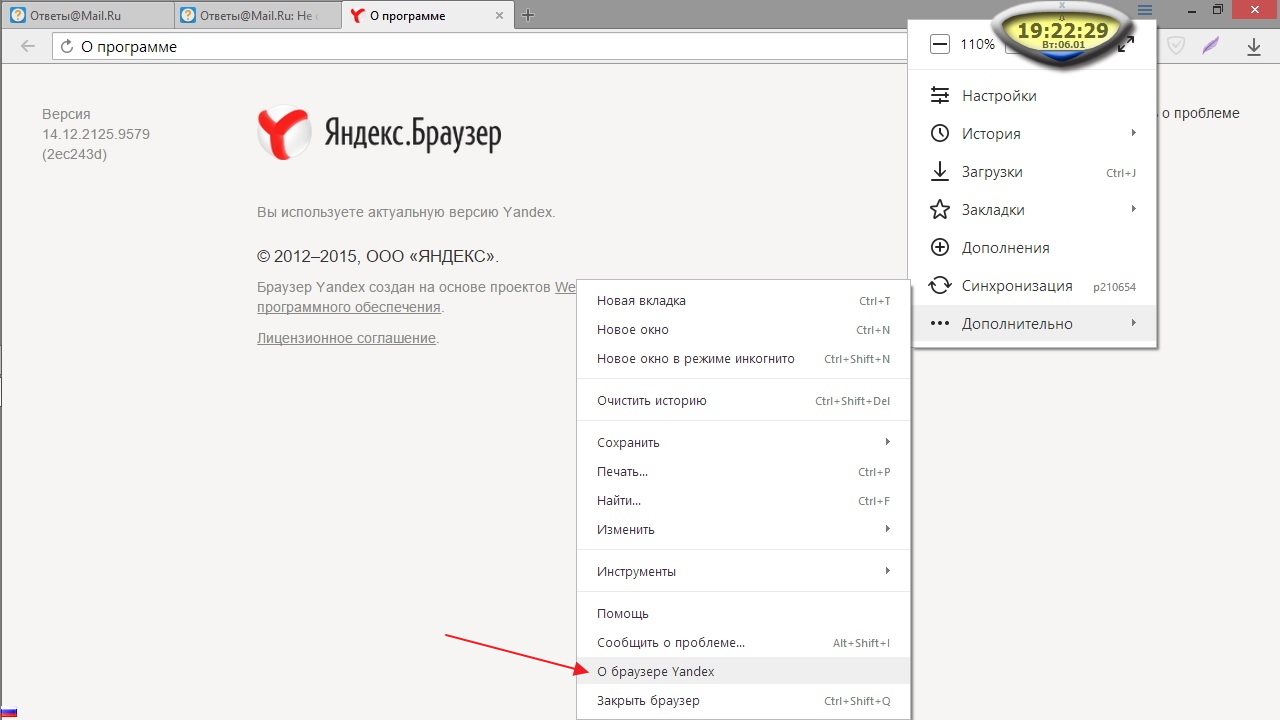
Task: Choose Закрыть браузер menu item
Action: (x=744, y=701)
